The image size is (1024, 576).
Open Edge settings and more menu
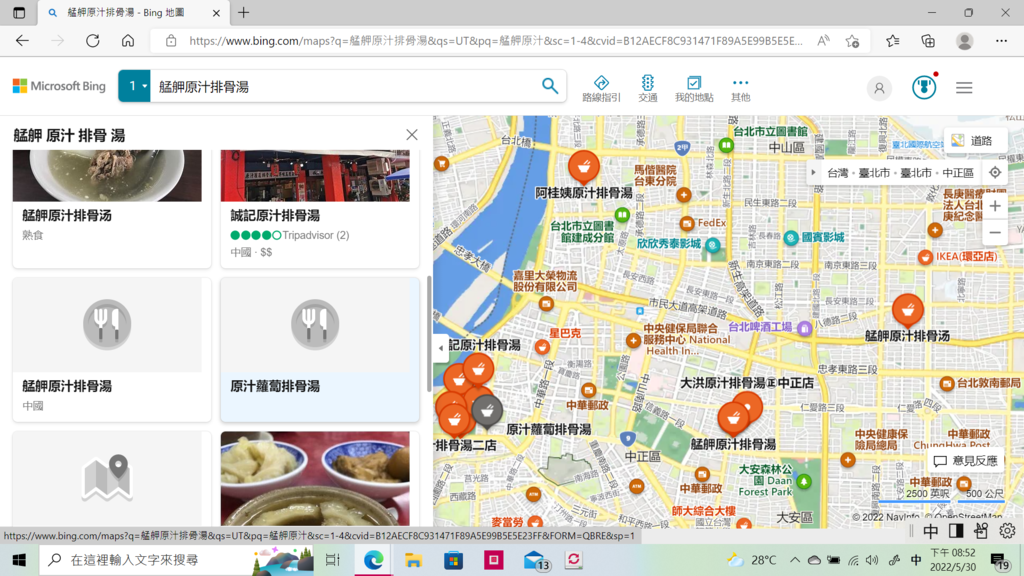(1001, 40)
